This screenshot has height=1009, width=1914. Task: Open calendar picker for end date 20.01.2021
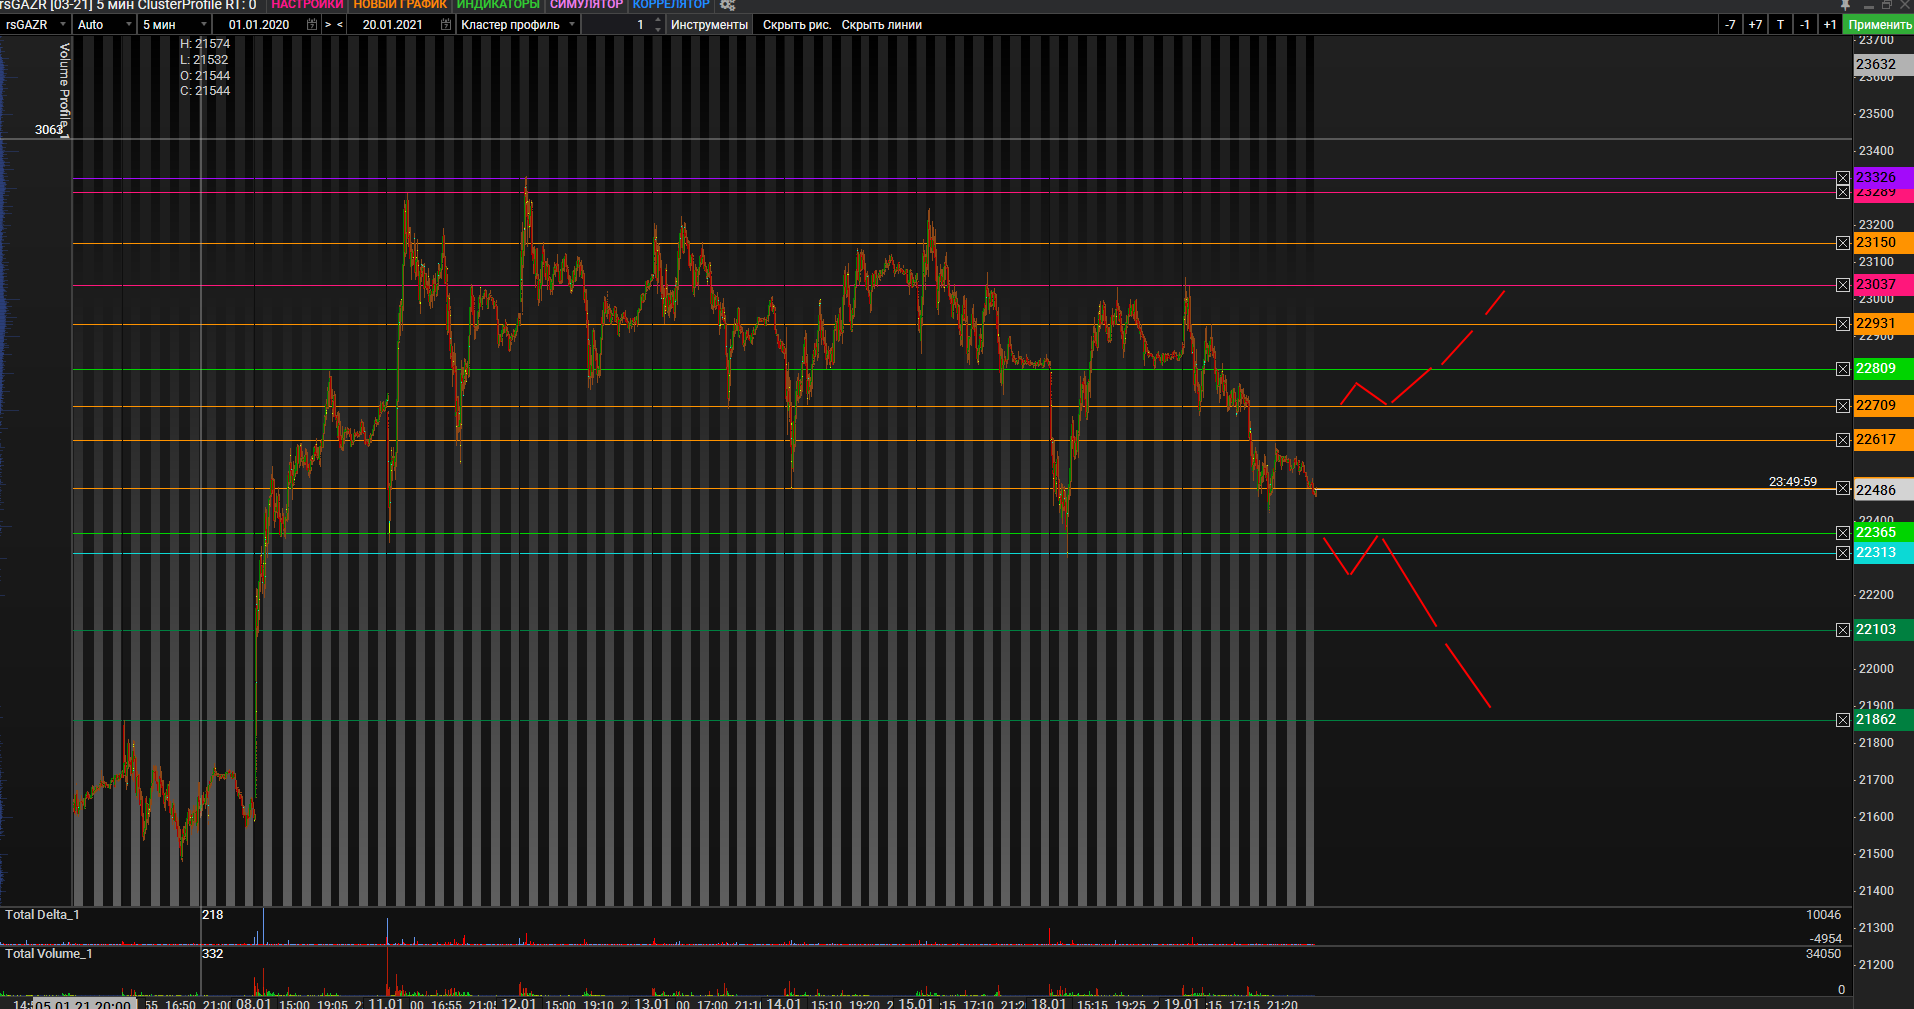pos(445,25)
